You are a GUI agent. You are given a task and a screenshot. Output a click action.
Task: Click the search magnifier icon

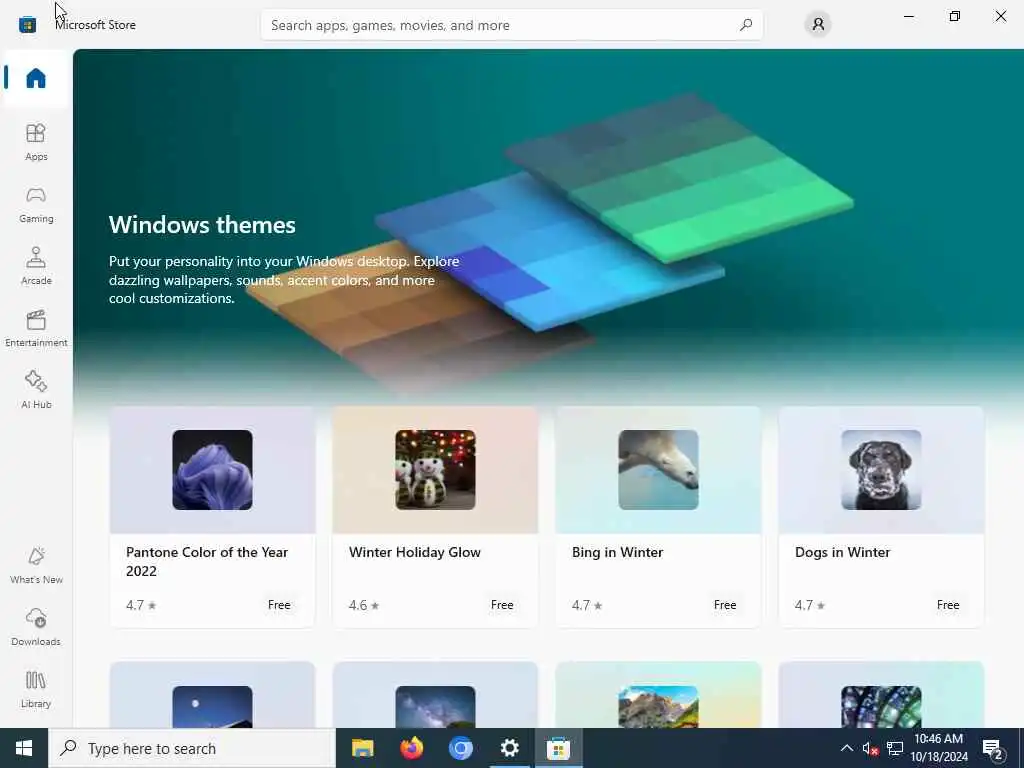(x=746, y=25)
